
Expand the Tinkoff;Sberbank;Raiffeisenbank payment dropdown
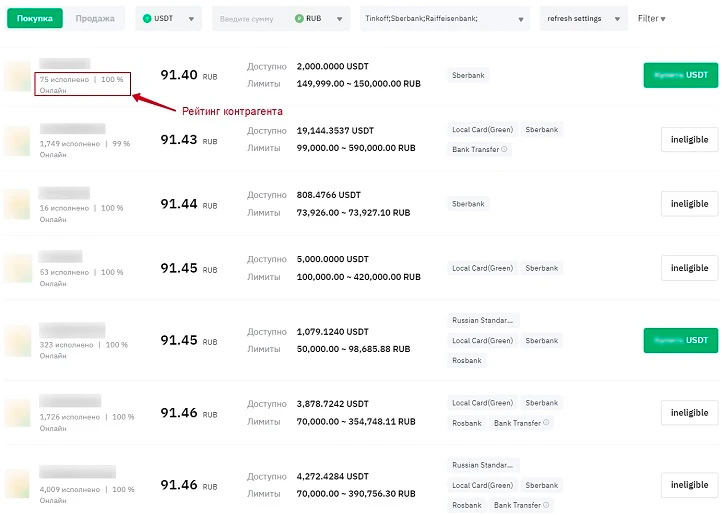pyautogui.click(x=445, y=18)
